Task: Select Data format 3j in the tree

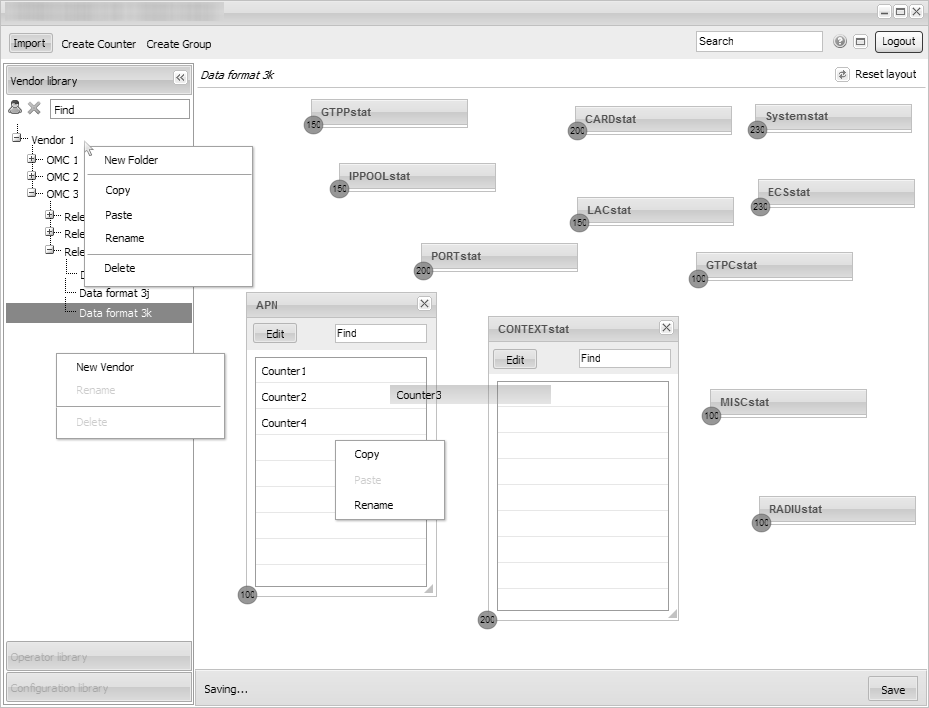Action: (114, 293)
